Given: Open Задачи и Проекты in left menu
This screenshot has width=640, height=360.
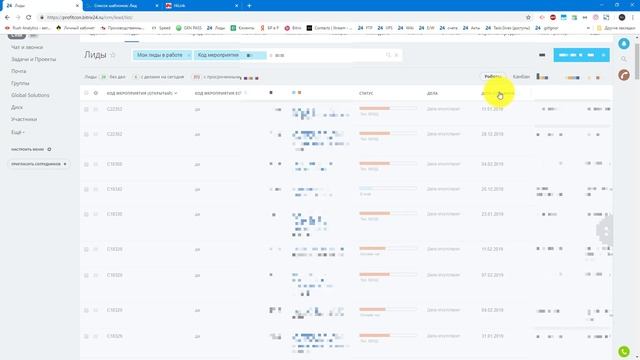Looking at the screenshot, I should click(33, 60).
